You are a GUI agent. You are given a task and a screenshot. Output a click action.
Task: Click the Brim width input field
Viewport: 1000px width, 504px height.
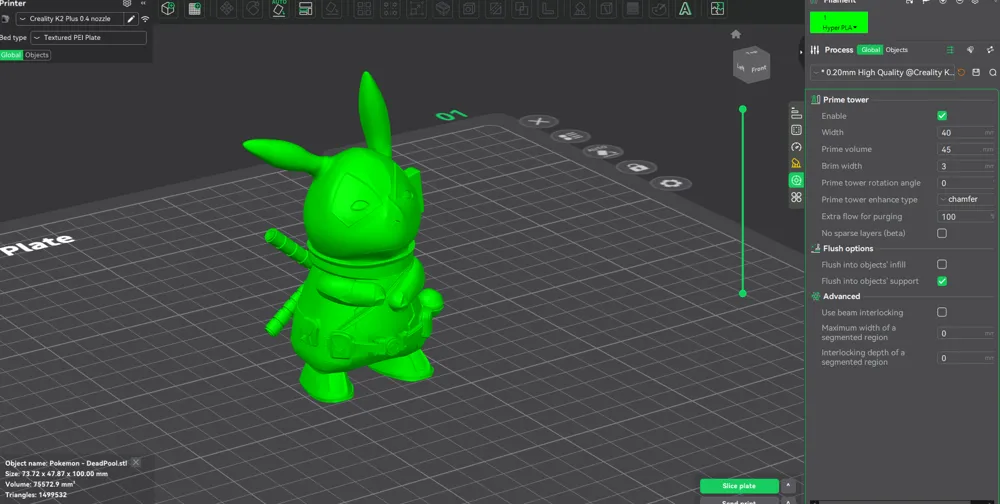click(x=966, y=166)
